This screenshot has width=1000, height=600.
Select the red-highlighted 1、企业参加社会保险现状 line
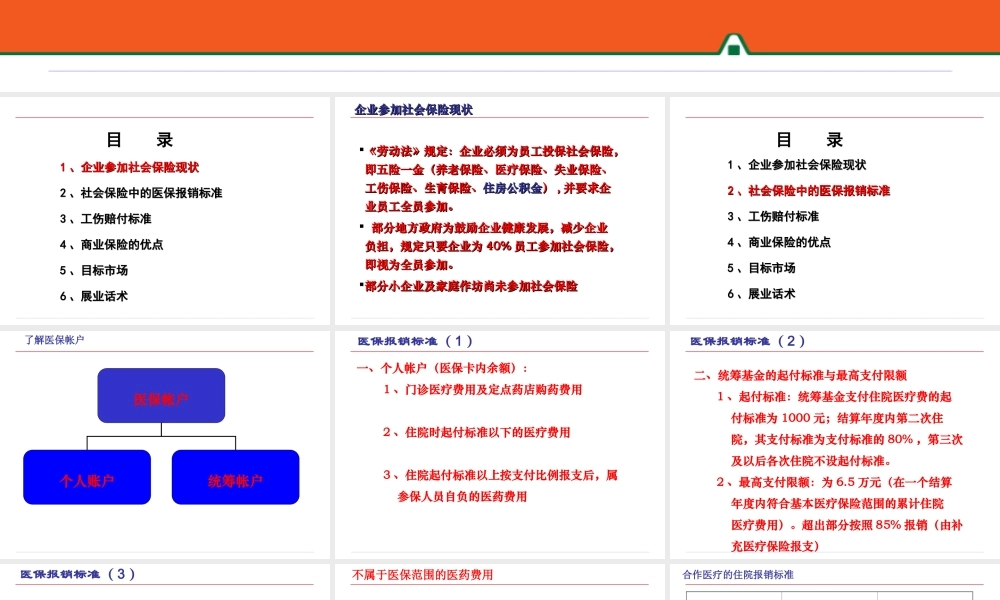(x=129, y=168)
